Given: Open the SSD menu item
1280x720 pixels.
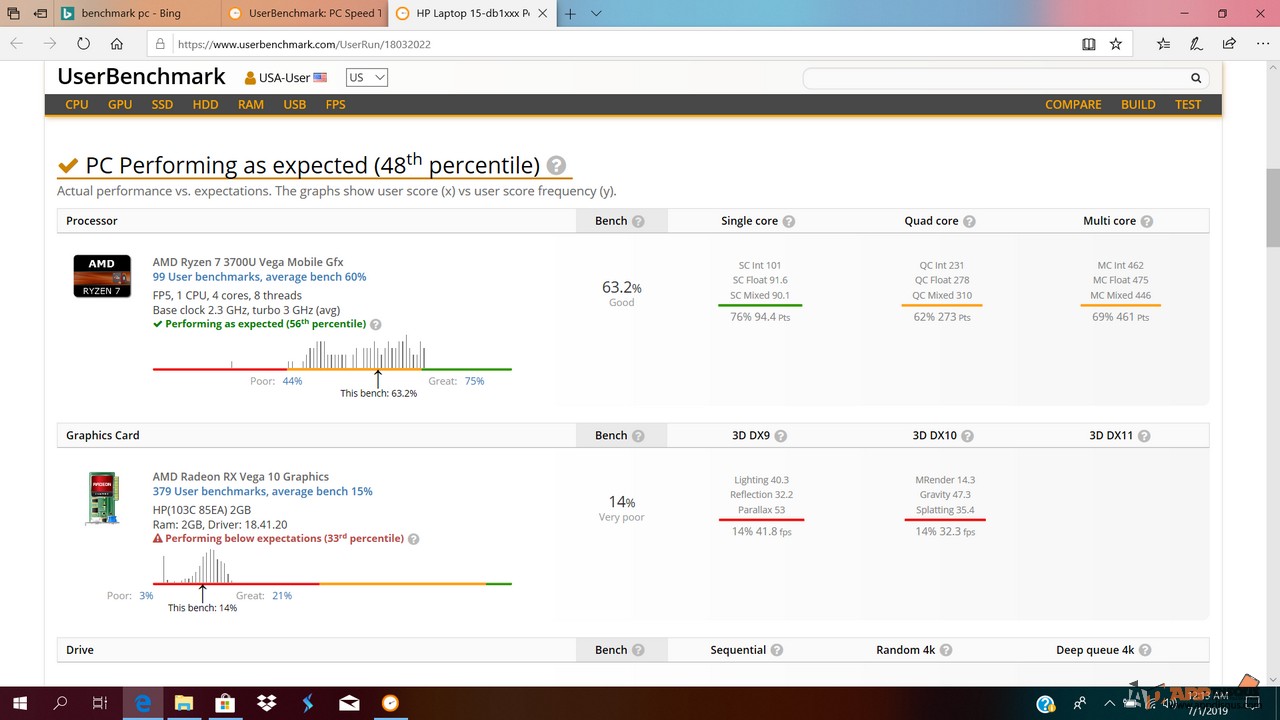Looking at the screenshot, I should pos(162,104).
